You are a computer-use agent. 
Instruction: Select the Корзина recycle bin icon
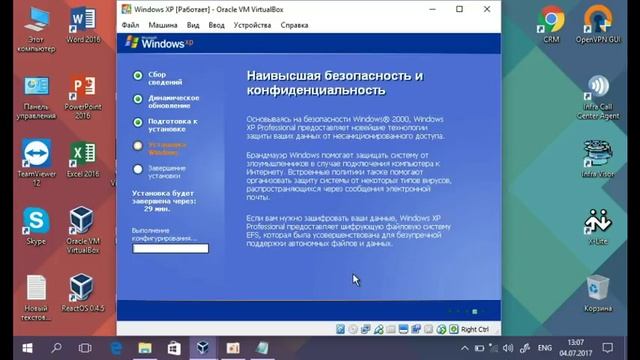(x=598, y=293)
